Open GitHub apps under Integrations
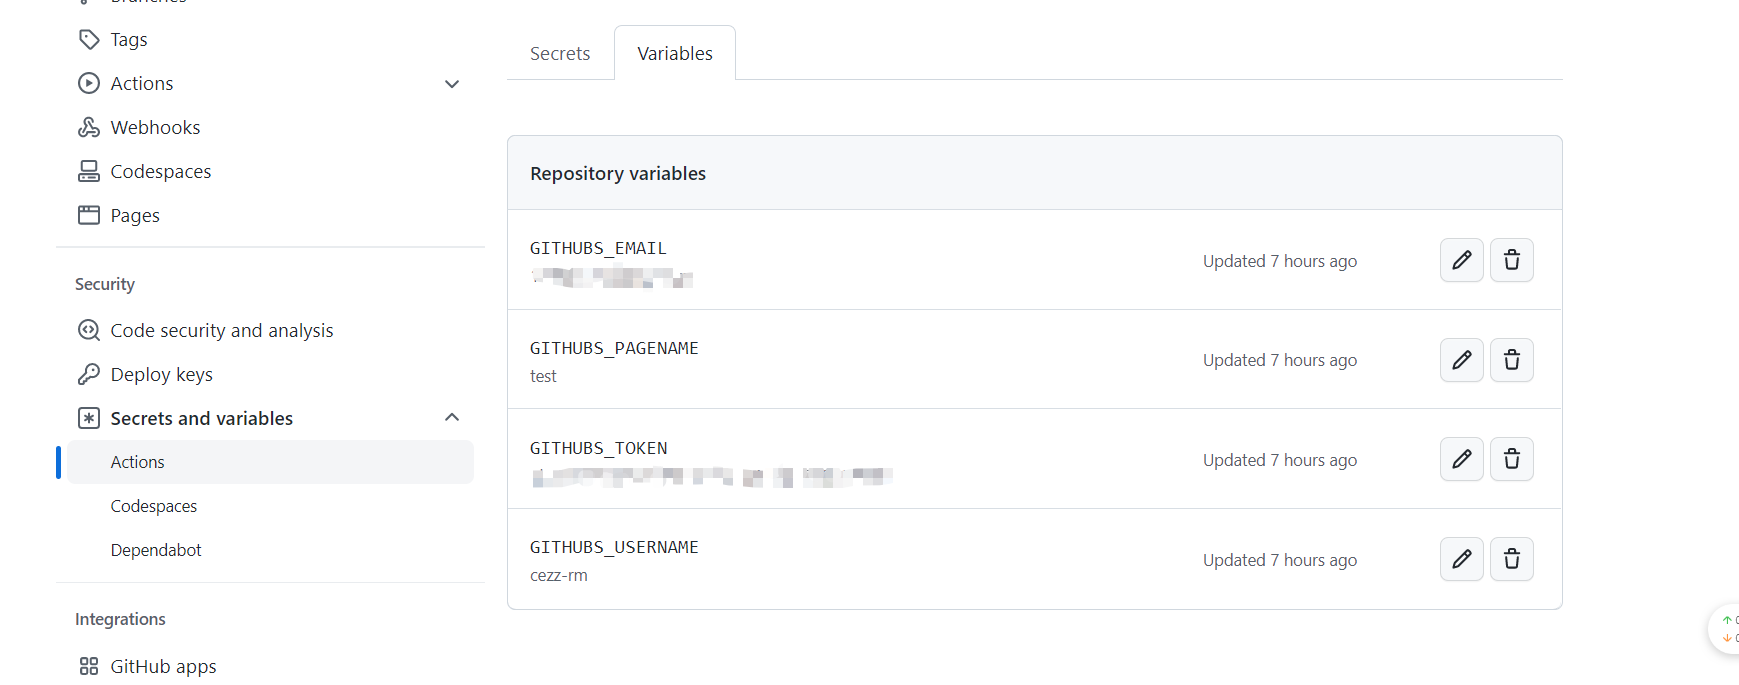 pos(163,666)
